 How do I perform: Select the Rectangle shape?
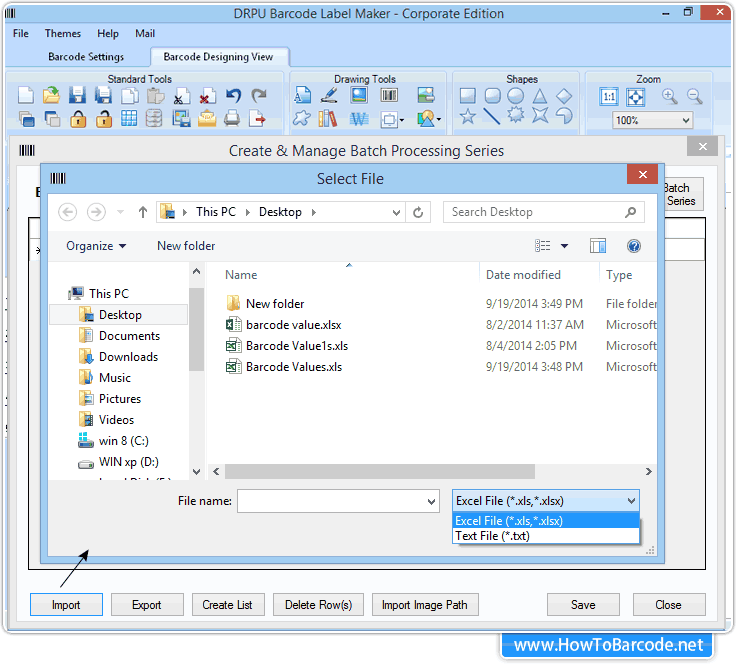point(467,96)
